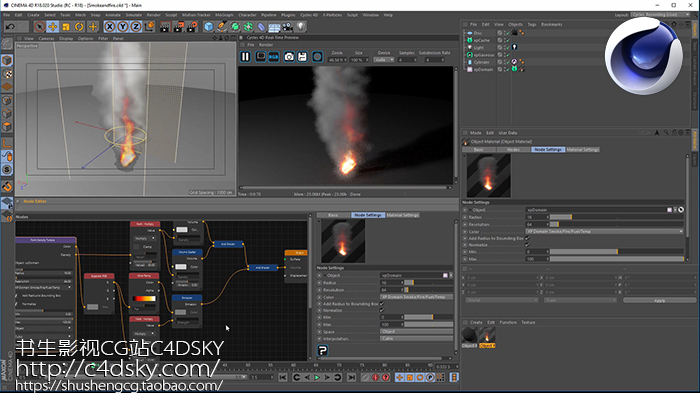Select the Disc object in Object Manager

[x=478, y=33]
